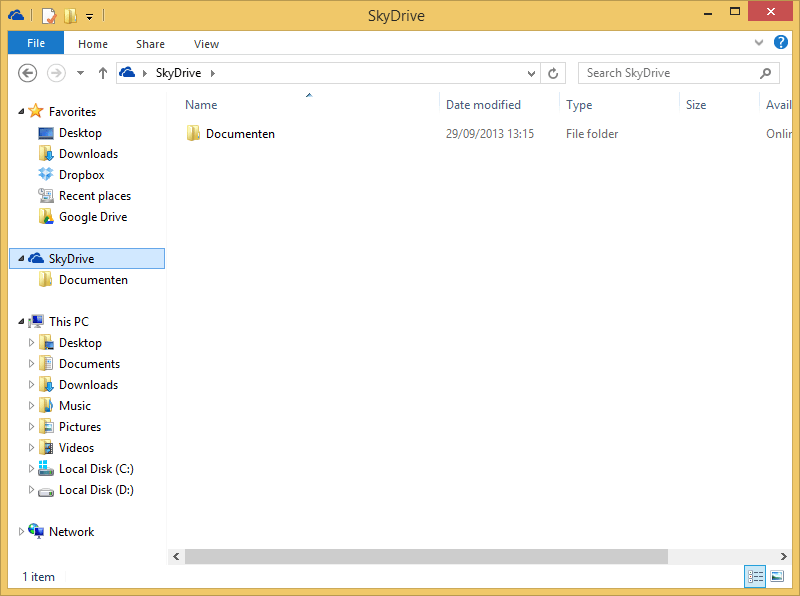
Task: Open Dropbox in Favorites
Action: pyautogui.click(x=82, y=175)
